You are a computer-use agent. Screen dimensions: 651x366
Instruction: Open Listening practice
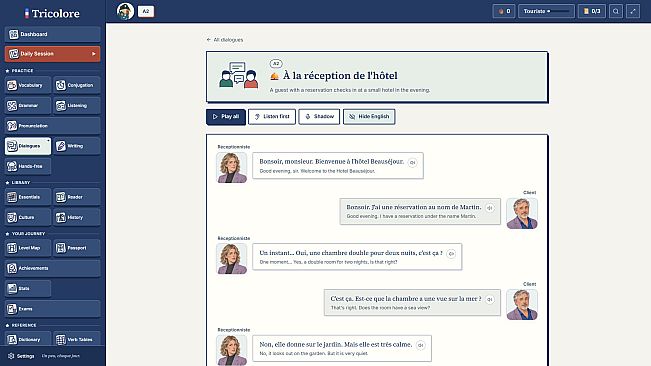click(x=77, y=105)
